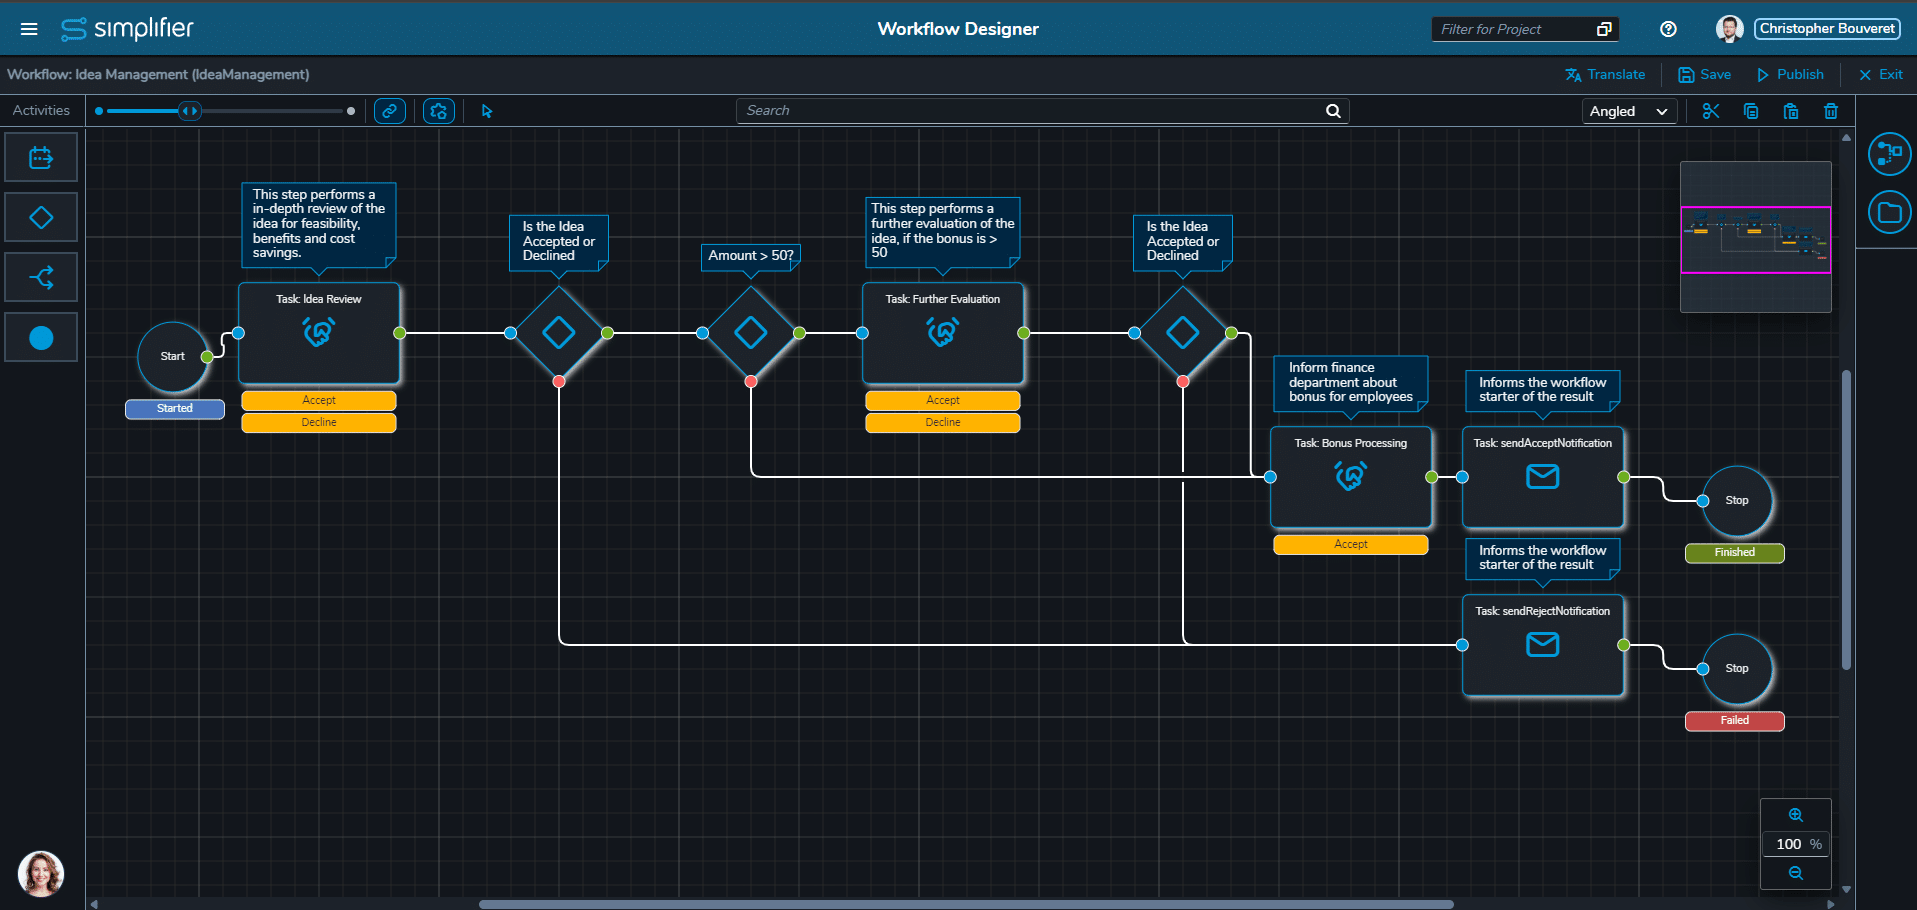Toggle the chain link button in toolbar
This screenshot has height=910, width=1917.
pyautogui.click(x=390, y=111)
